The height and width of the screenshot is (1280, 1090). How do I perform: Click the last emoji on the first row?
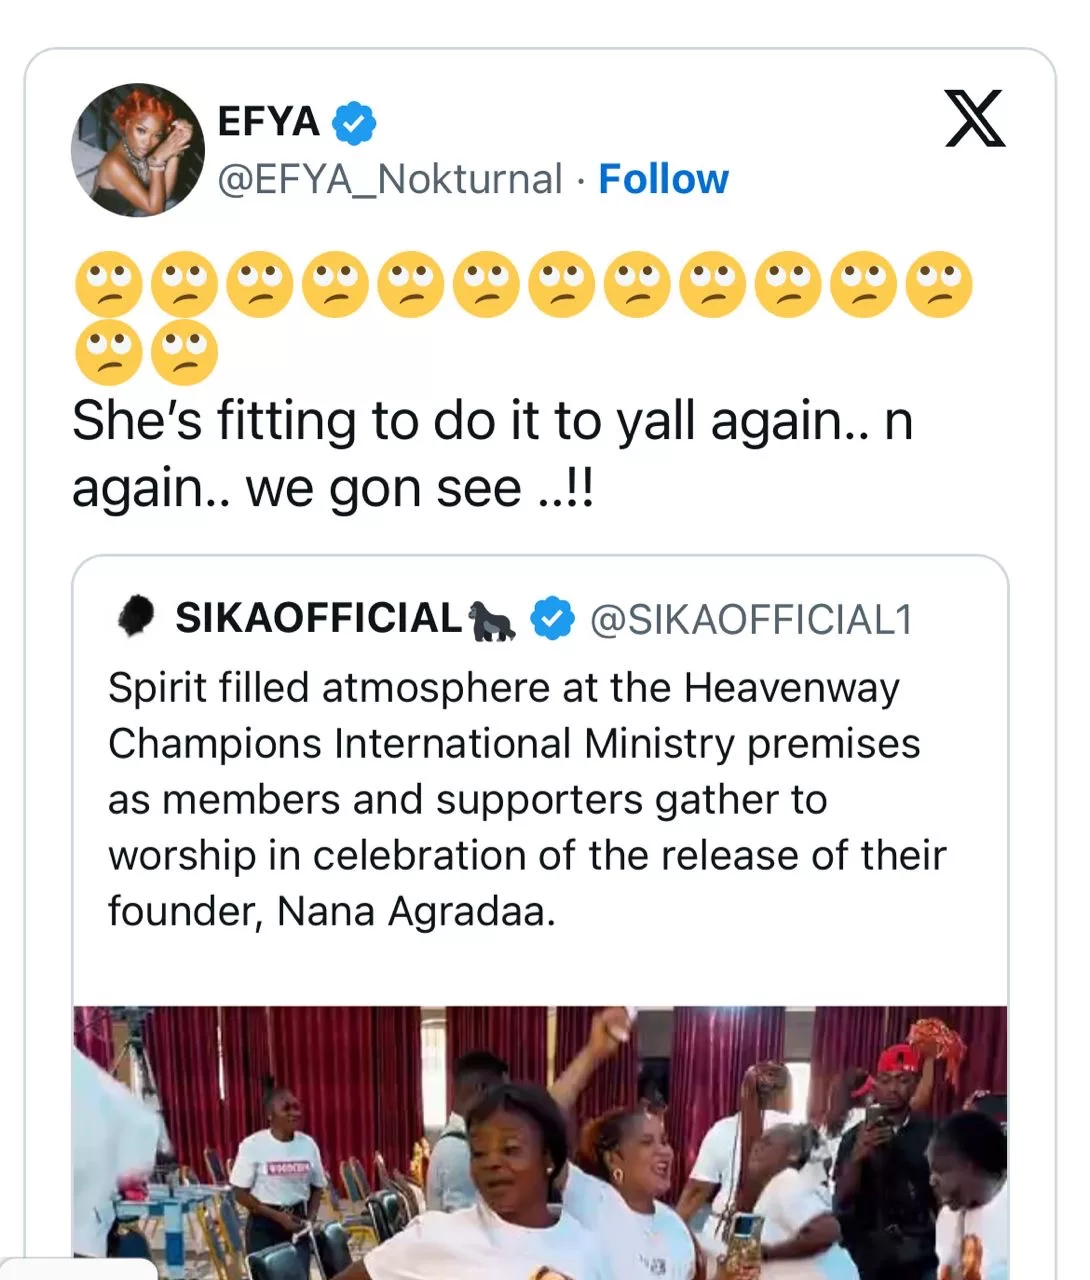(x=939, y=285)
